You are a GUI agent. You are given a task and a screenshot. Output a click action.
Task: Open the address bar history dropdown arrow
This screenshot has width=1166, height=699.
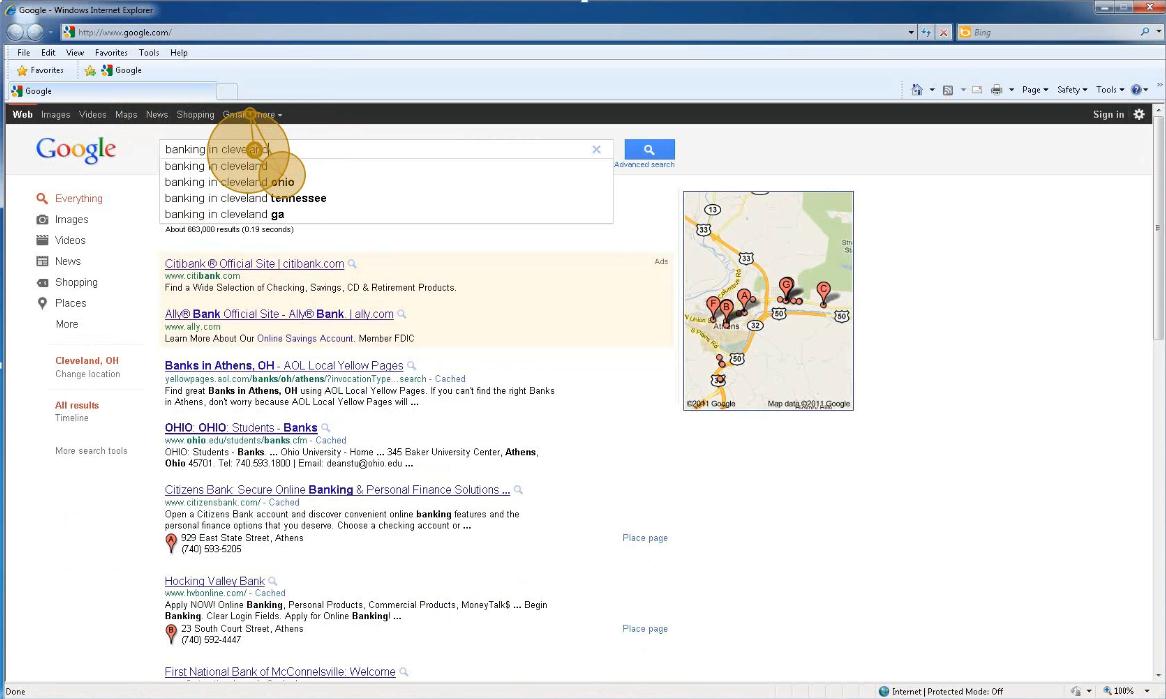click(911, 32)
